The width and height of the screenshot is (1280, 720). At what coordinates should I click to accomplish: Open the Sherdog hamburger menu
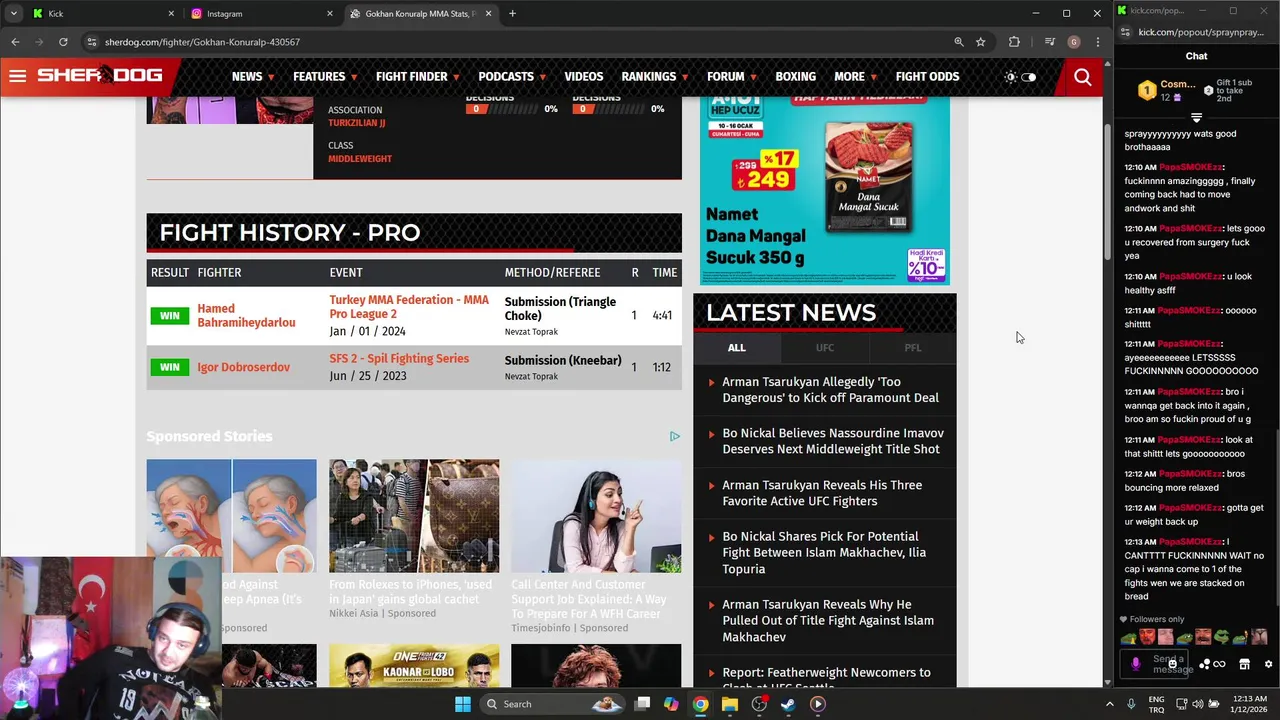coord(17,76)
